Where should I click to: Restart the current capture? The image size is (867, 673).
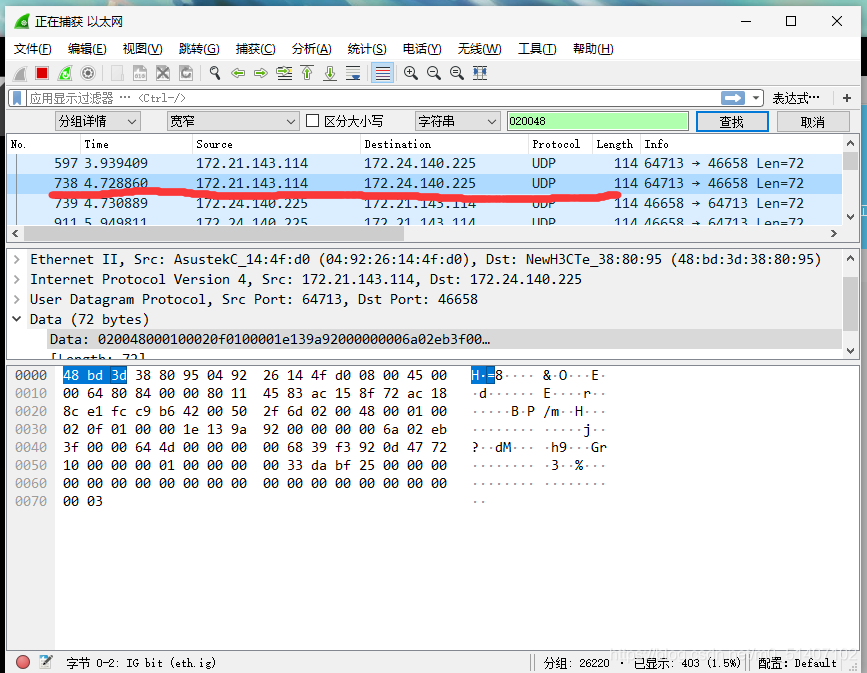[65, 73]
